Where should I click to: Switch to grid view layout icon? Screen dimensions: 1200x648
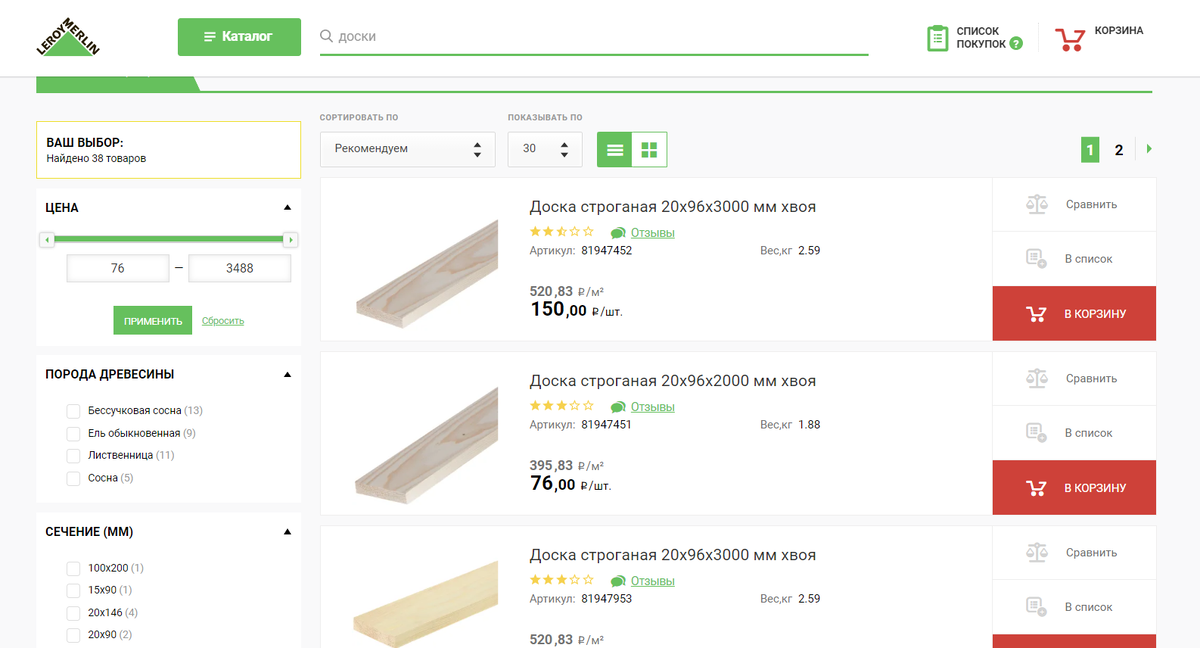[649, 150]
